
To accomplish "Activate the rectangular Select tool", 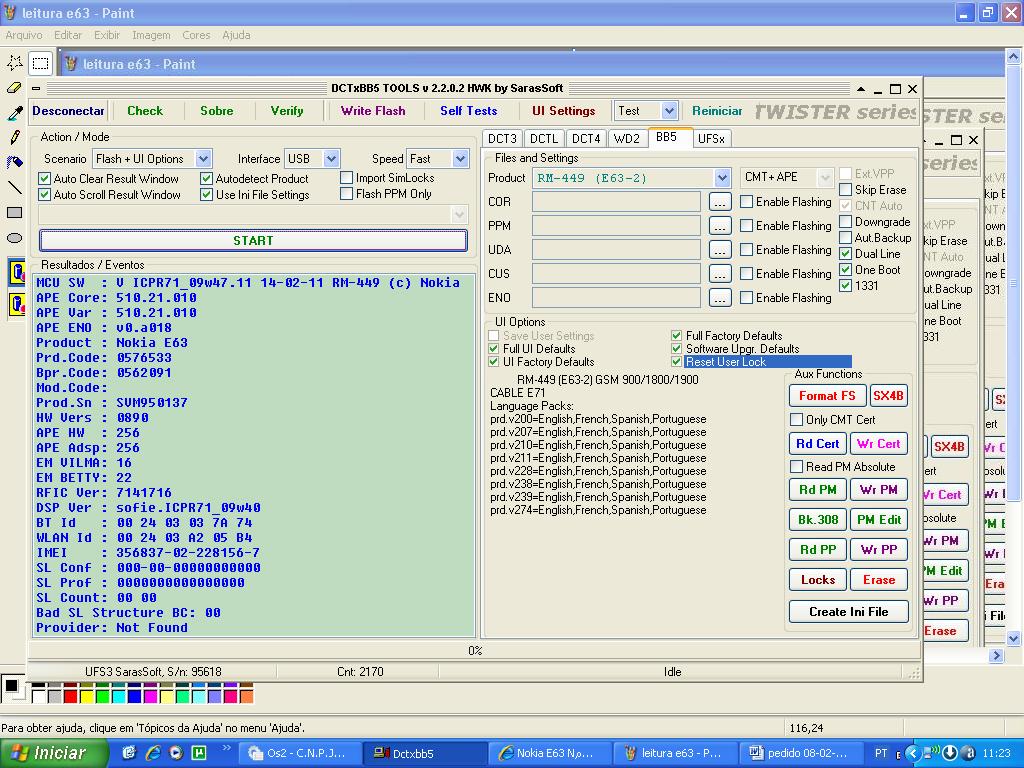I will click(x=40, y=63).
